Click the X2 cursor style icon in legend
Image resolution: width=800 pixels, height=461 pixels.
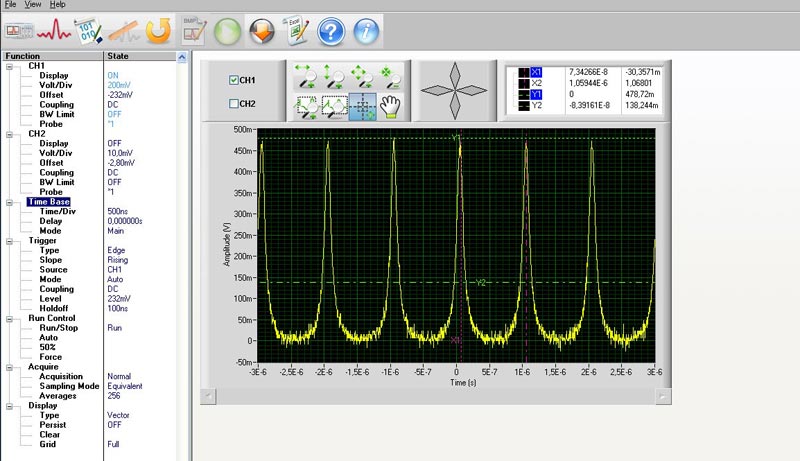pyautogui.click(x=523, y=83)
